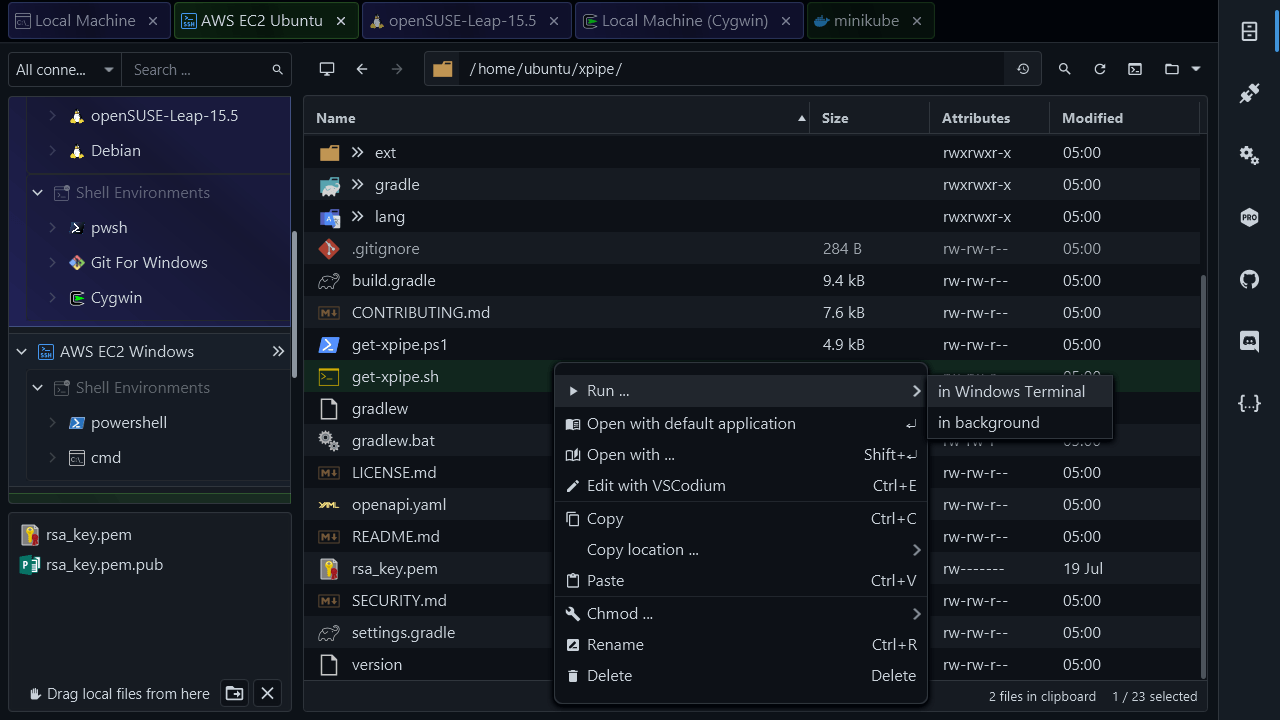
Task: Click the PRO badge icon in sidebar
Action: [1249, 217]
